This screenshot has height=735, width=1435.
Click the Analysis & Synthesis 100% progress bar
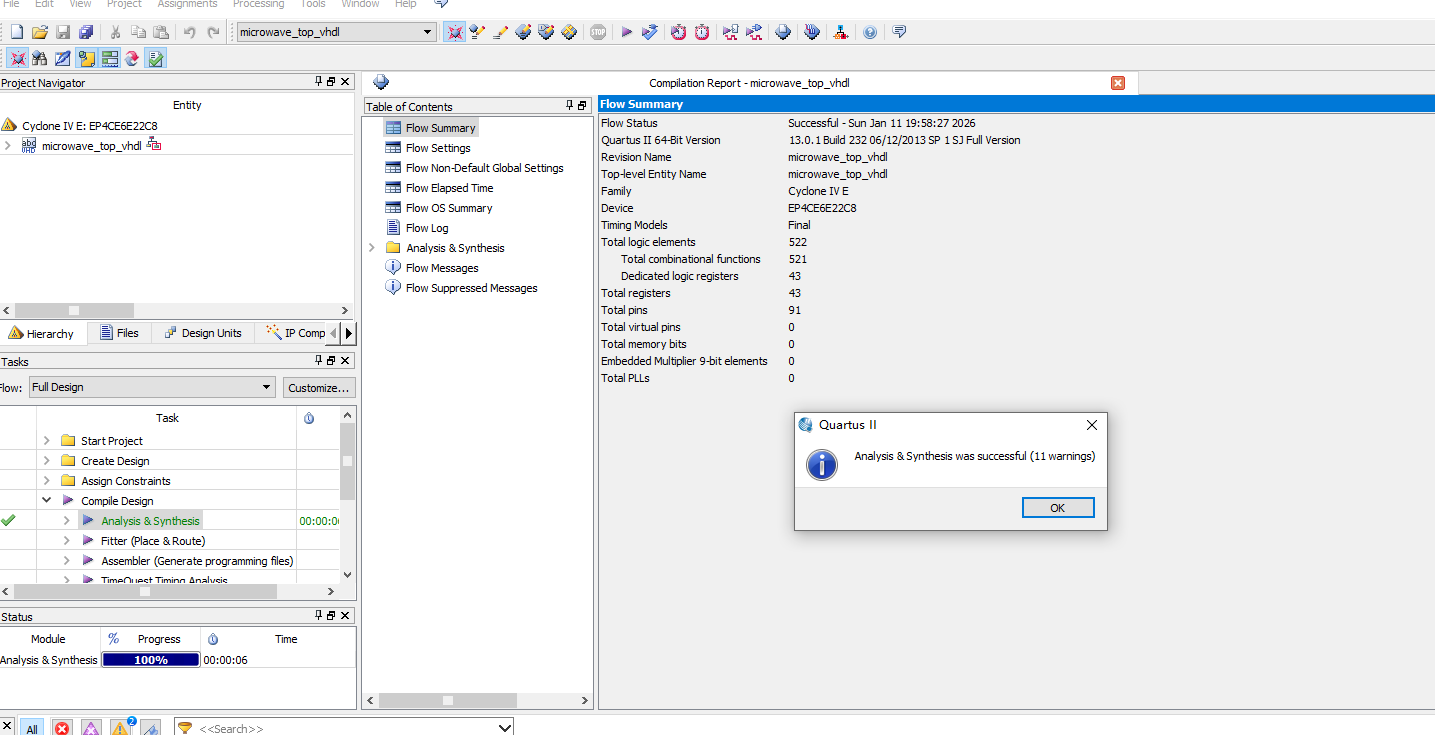pos(150,660)
